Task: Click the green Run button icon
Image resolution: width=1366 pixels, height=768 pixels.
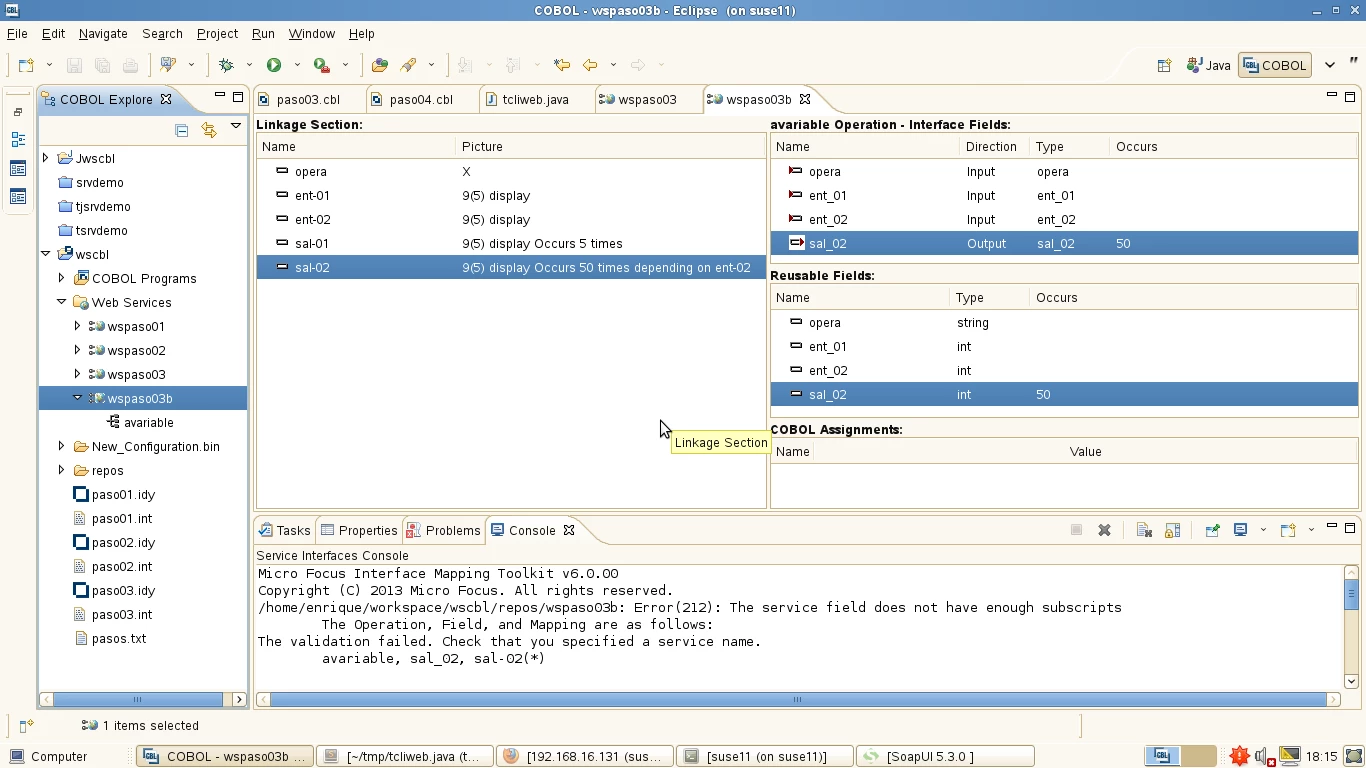Action: [x=273, y=65]
